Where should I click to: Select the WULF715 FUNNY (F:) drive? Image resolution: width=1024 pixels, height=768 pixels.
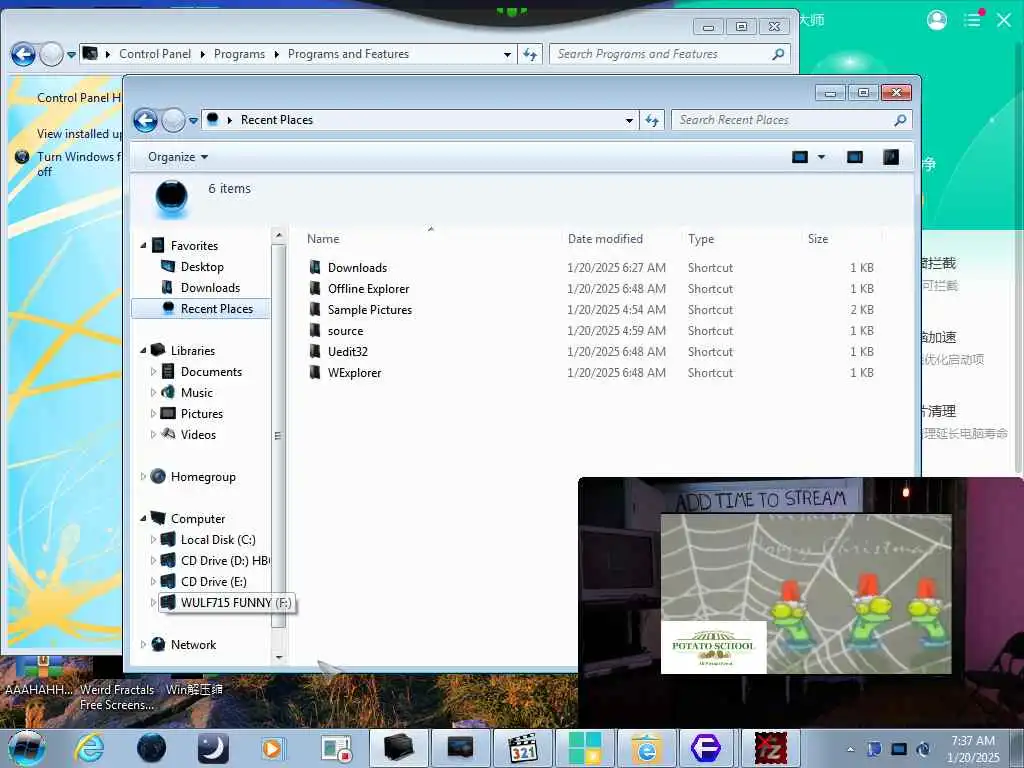(x=226, y=602)
